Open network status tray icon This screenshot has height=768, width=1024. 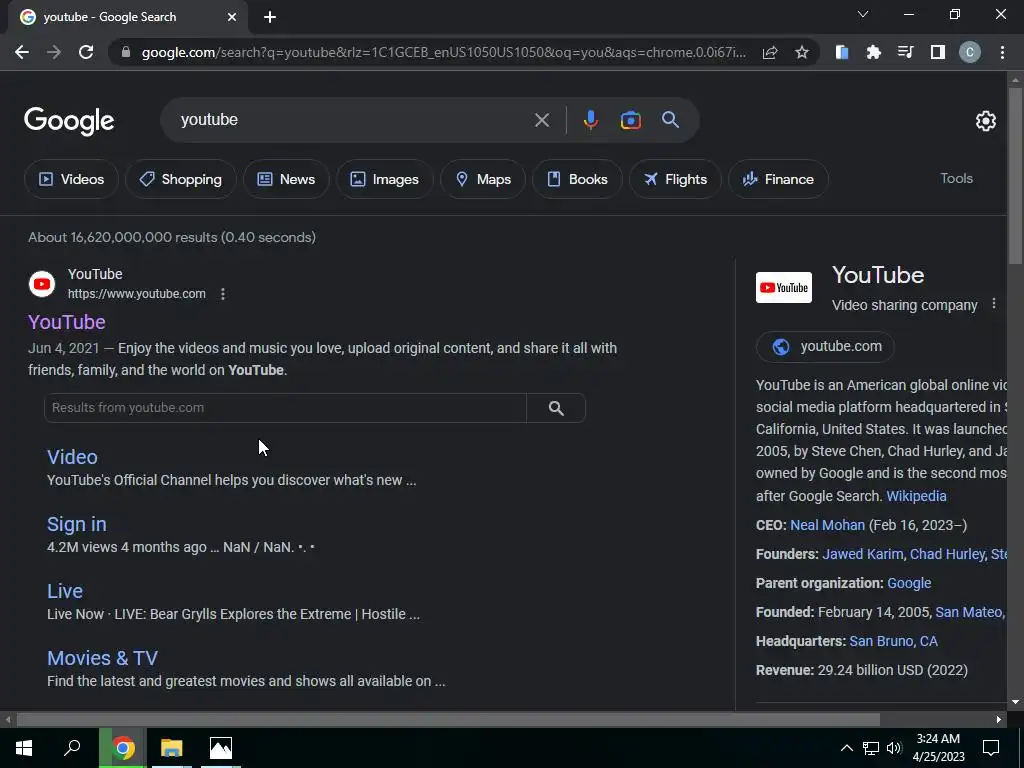click(871, 748)
